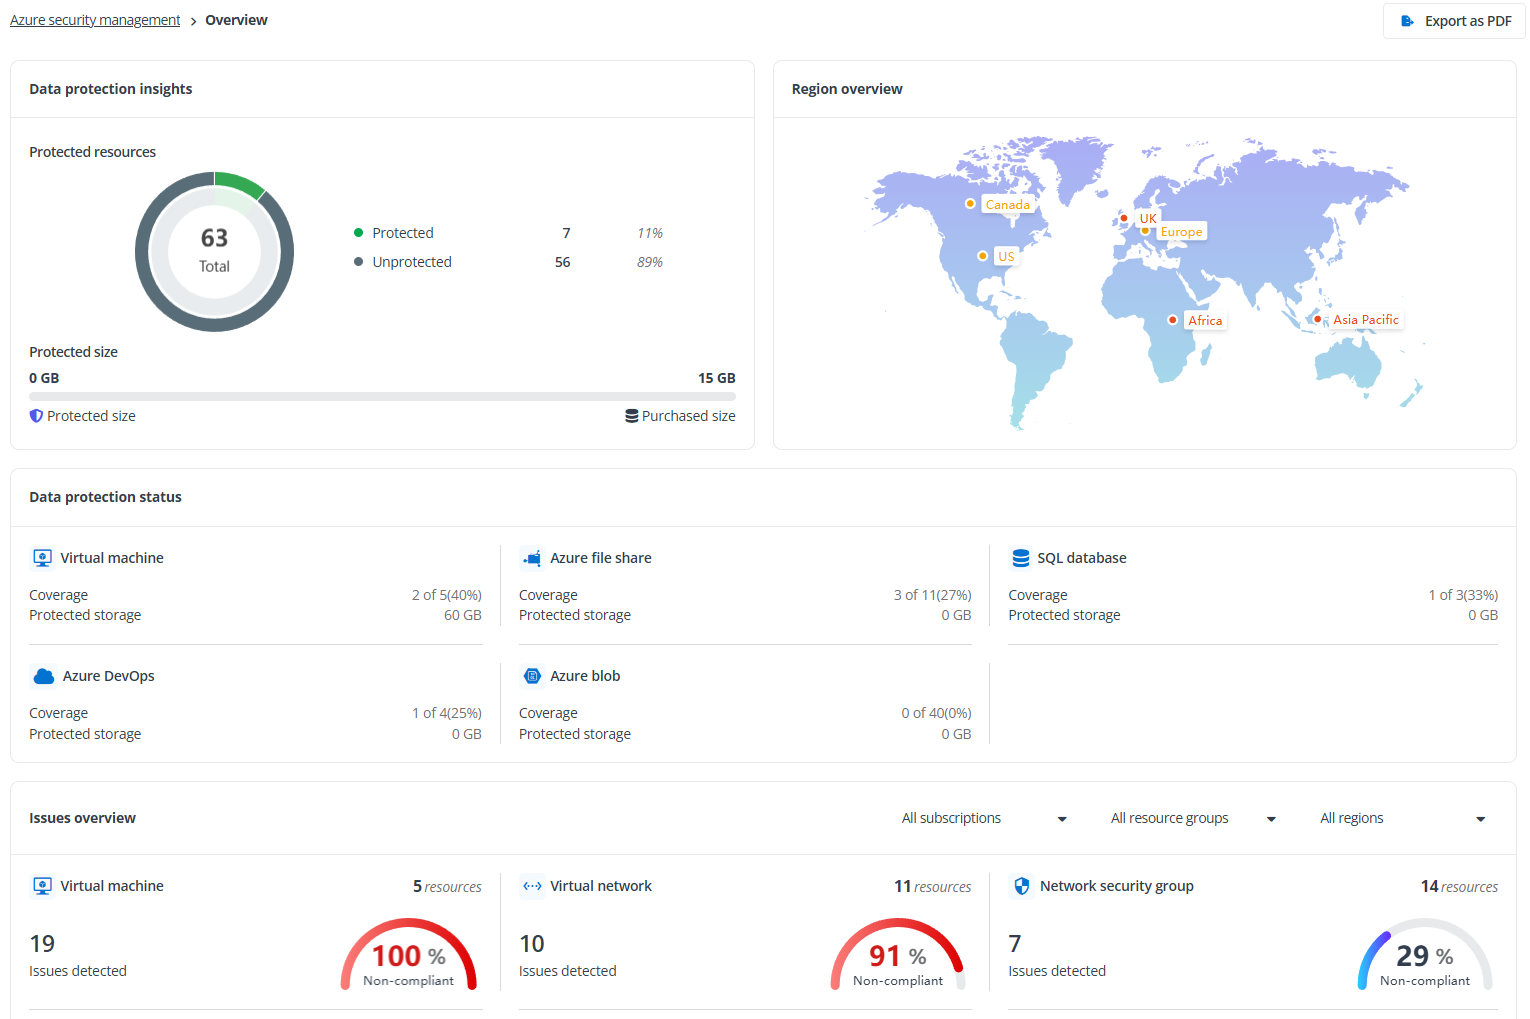
Task: Toggle the Unprotected legend entry
Action: coord(403,261)
